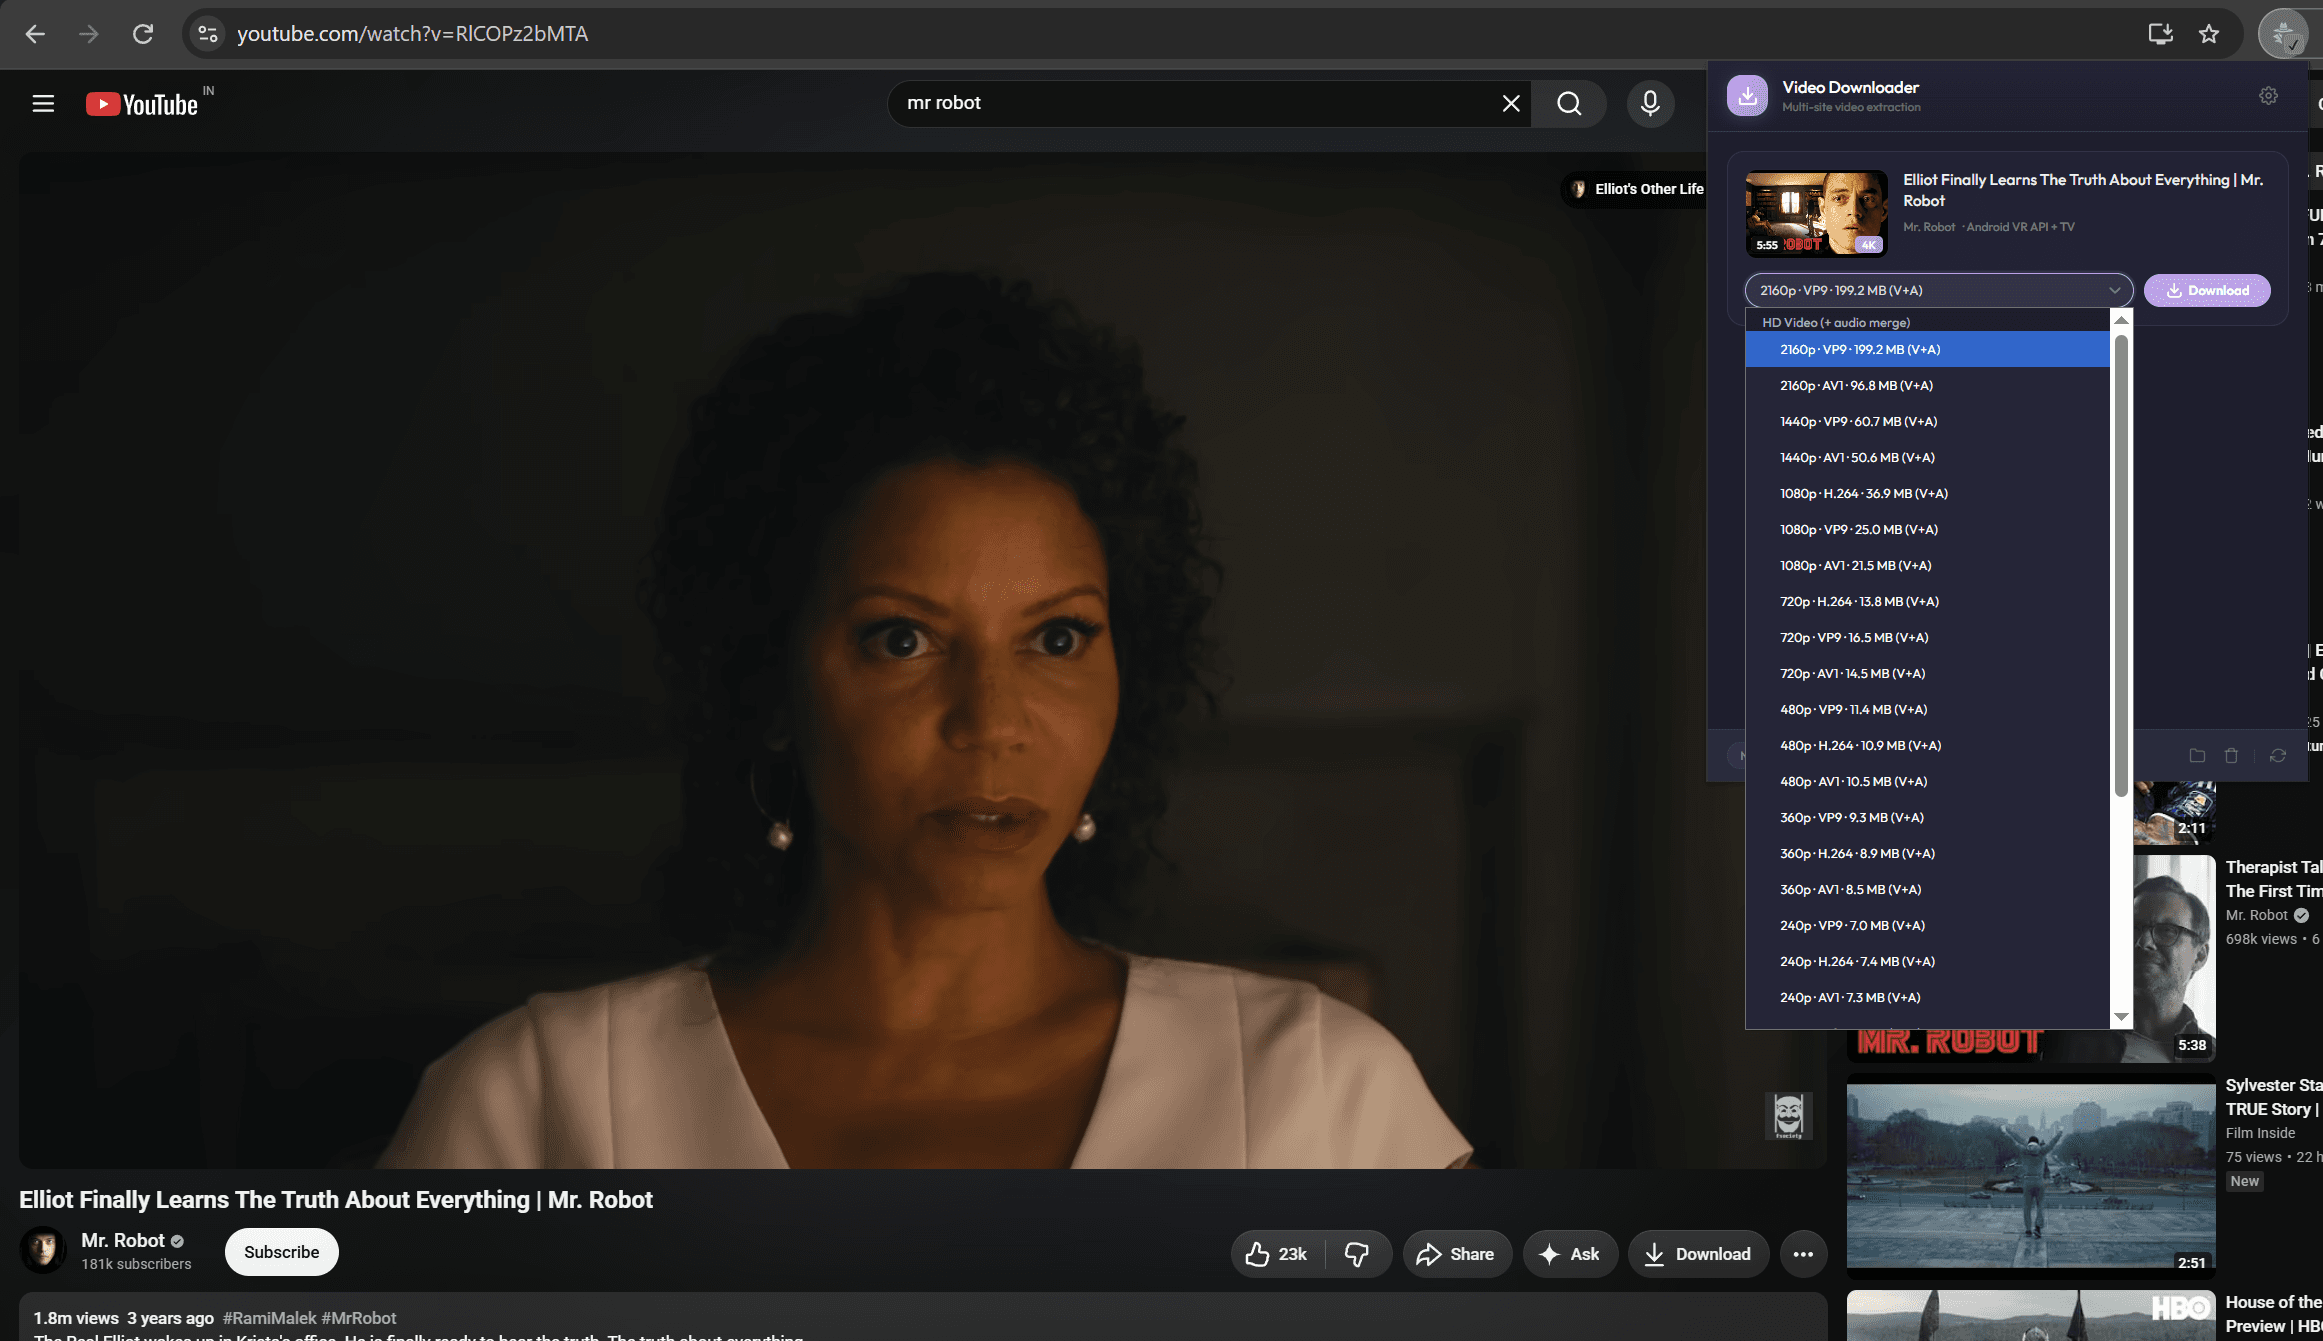Select 2160p · VP9 · 199.2 MB option
Image resolution: width=2323 pixels, height=1341 pixels.
1927,349
